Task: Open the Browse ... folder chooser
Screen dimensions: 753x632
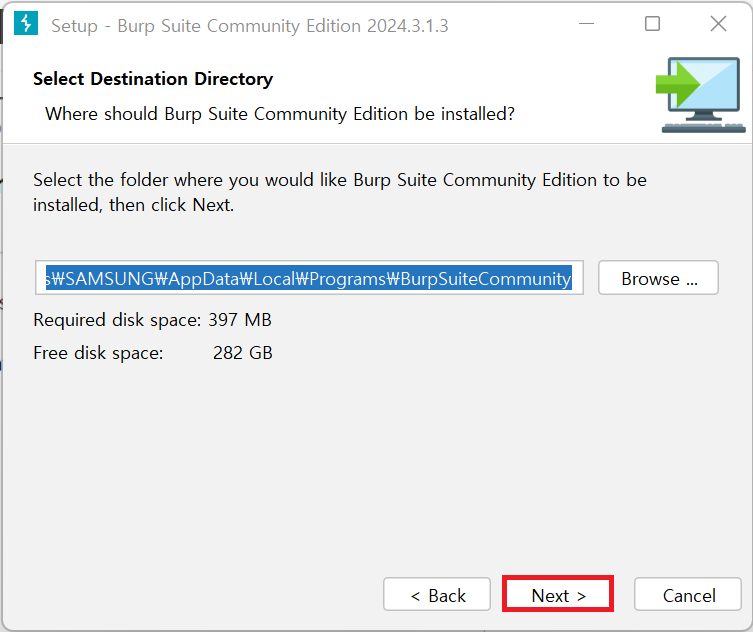Action: tap(658, 278)
